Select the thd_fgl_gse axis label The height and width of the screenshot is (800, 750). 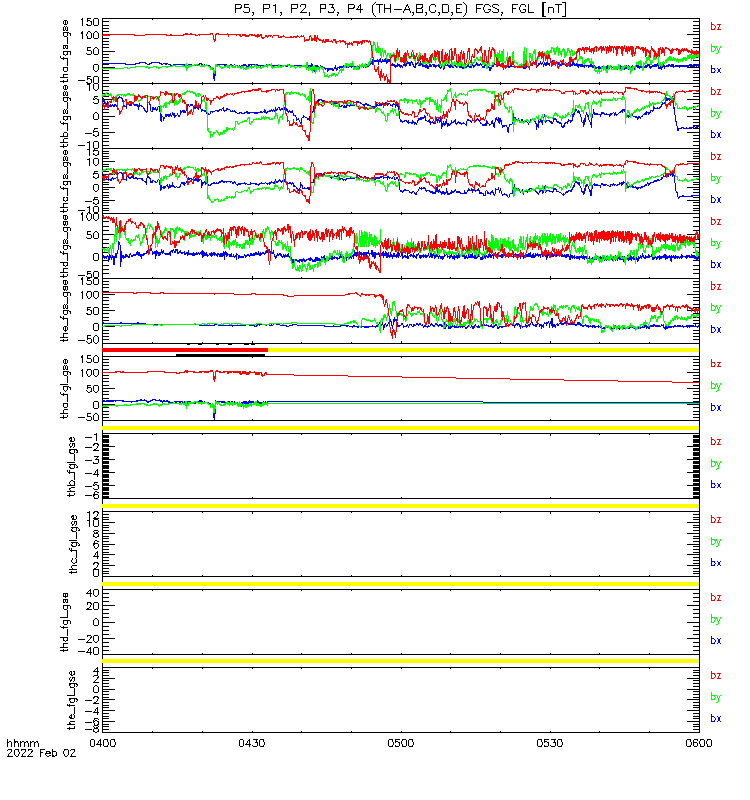click(65, 622)
